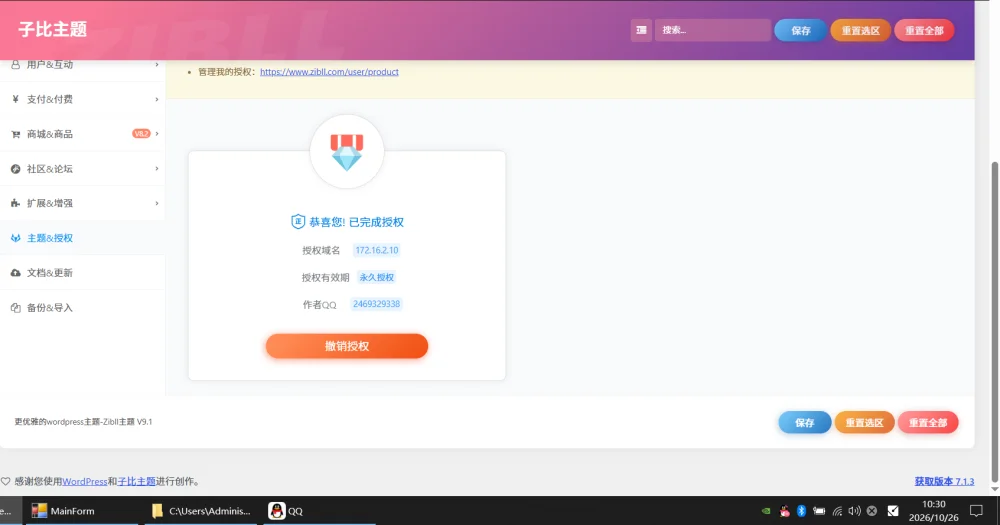Image resolution: width=1000 pixels, height=525 pixels.
Task: Click the QQ penguin icon in system tray
Action: (784, 511)
